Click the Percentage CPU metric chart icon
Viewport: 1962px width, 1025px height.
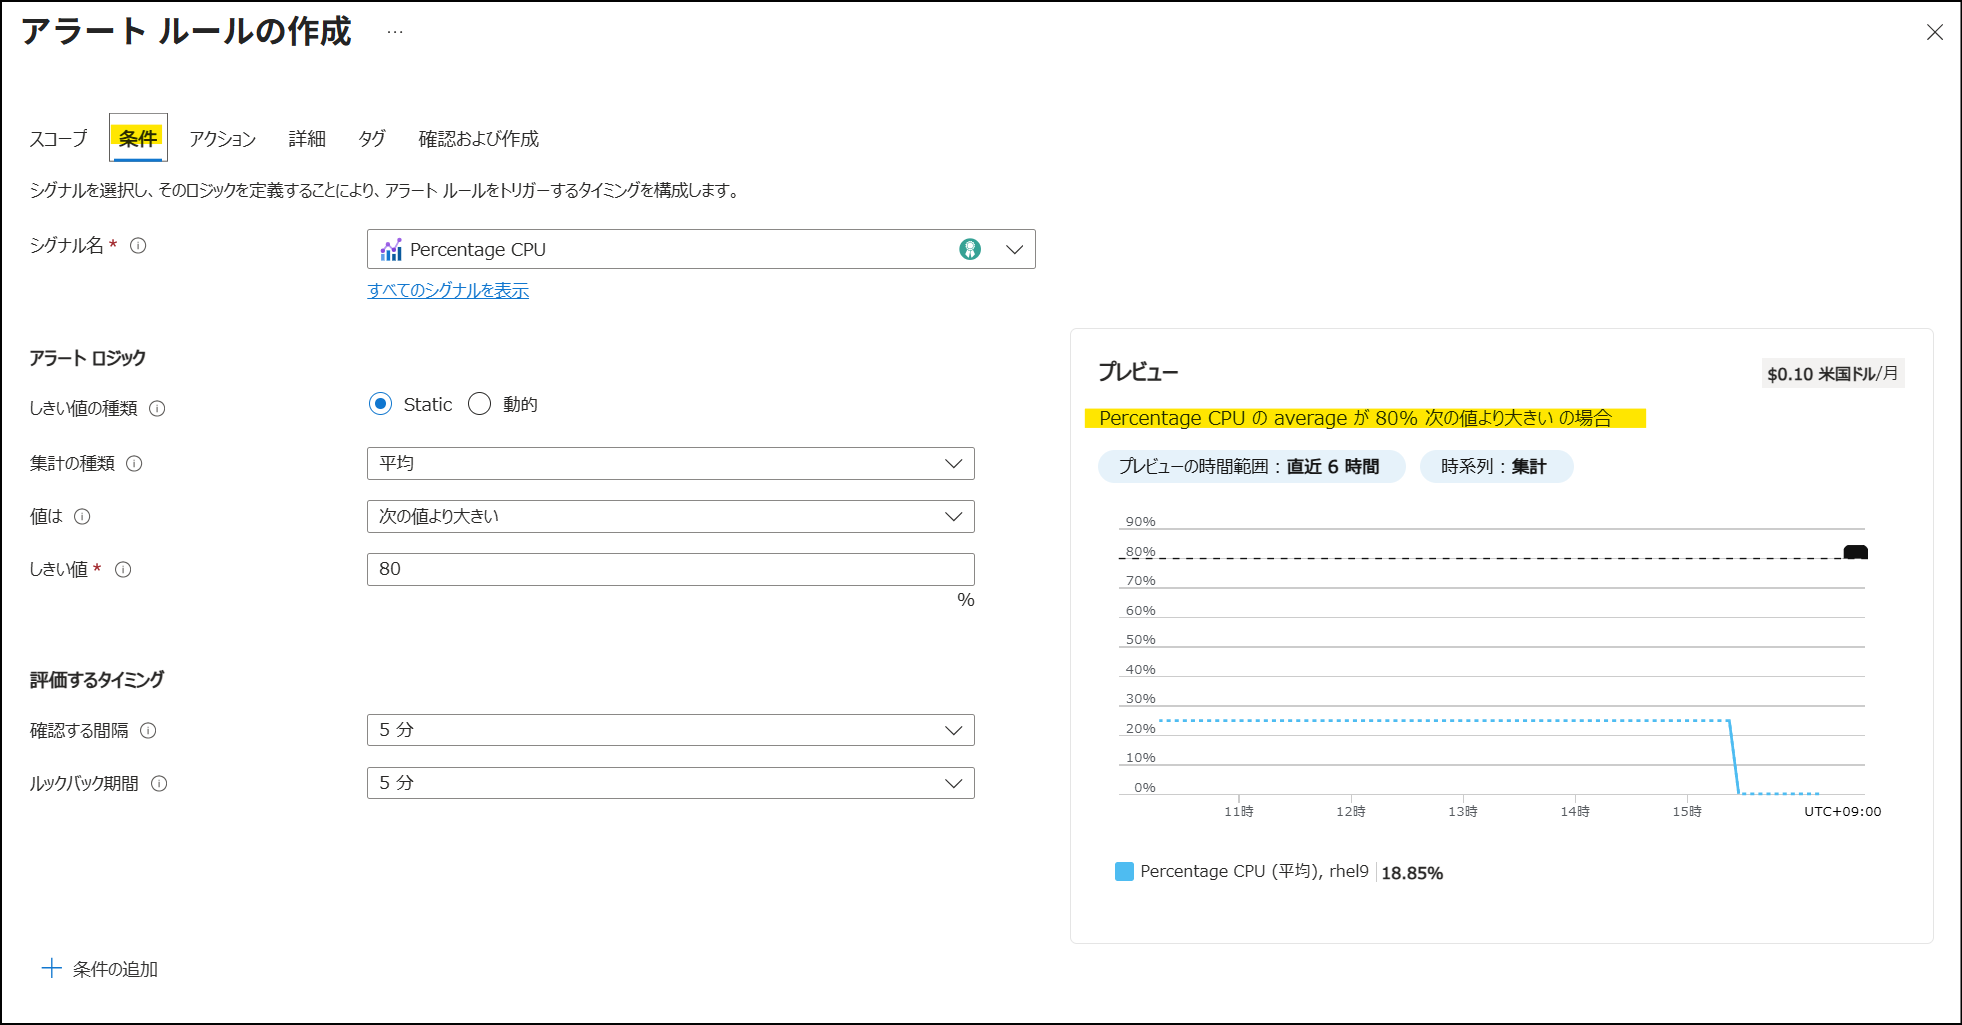click(x=391, y=249)
